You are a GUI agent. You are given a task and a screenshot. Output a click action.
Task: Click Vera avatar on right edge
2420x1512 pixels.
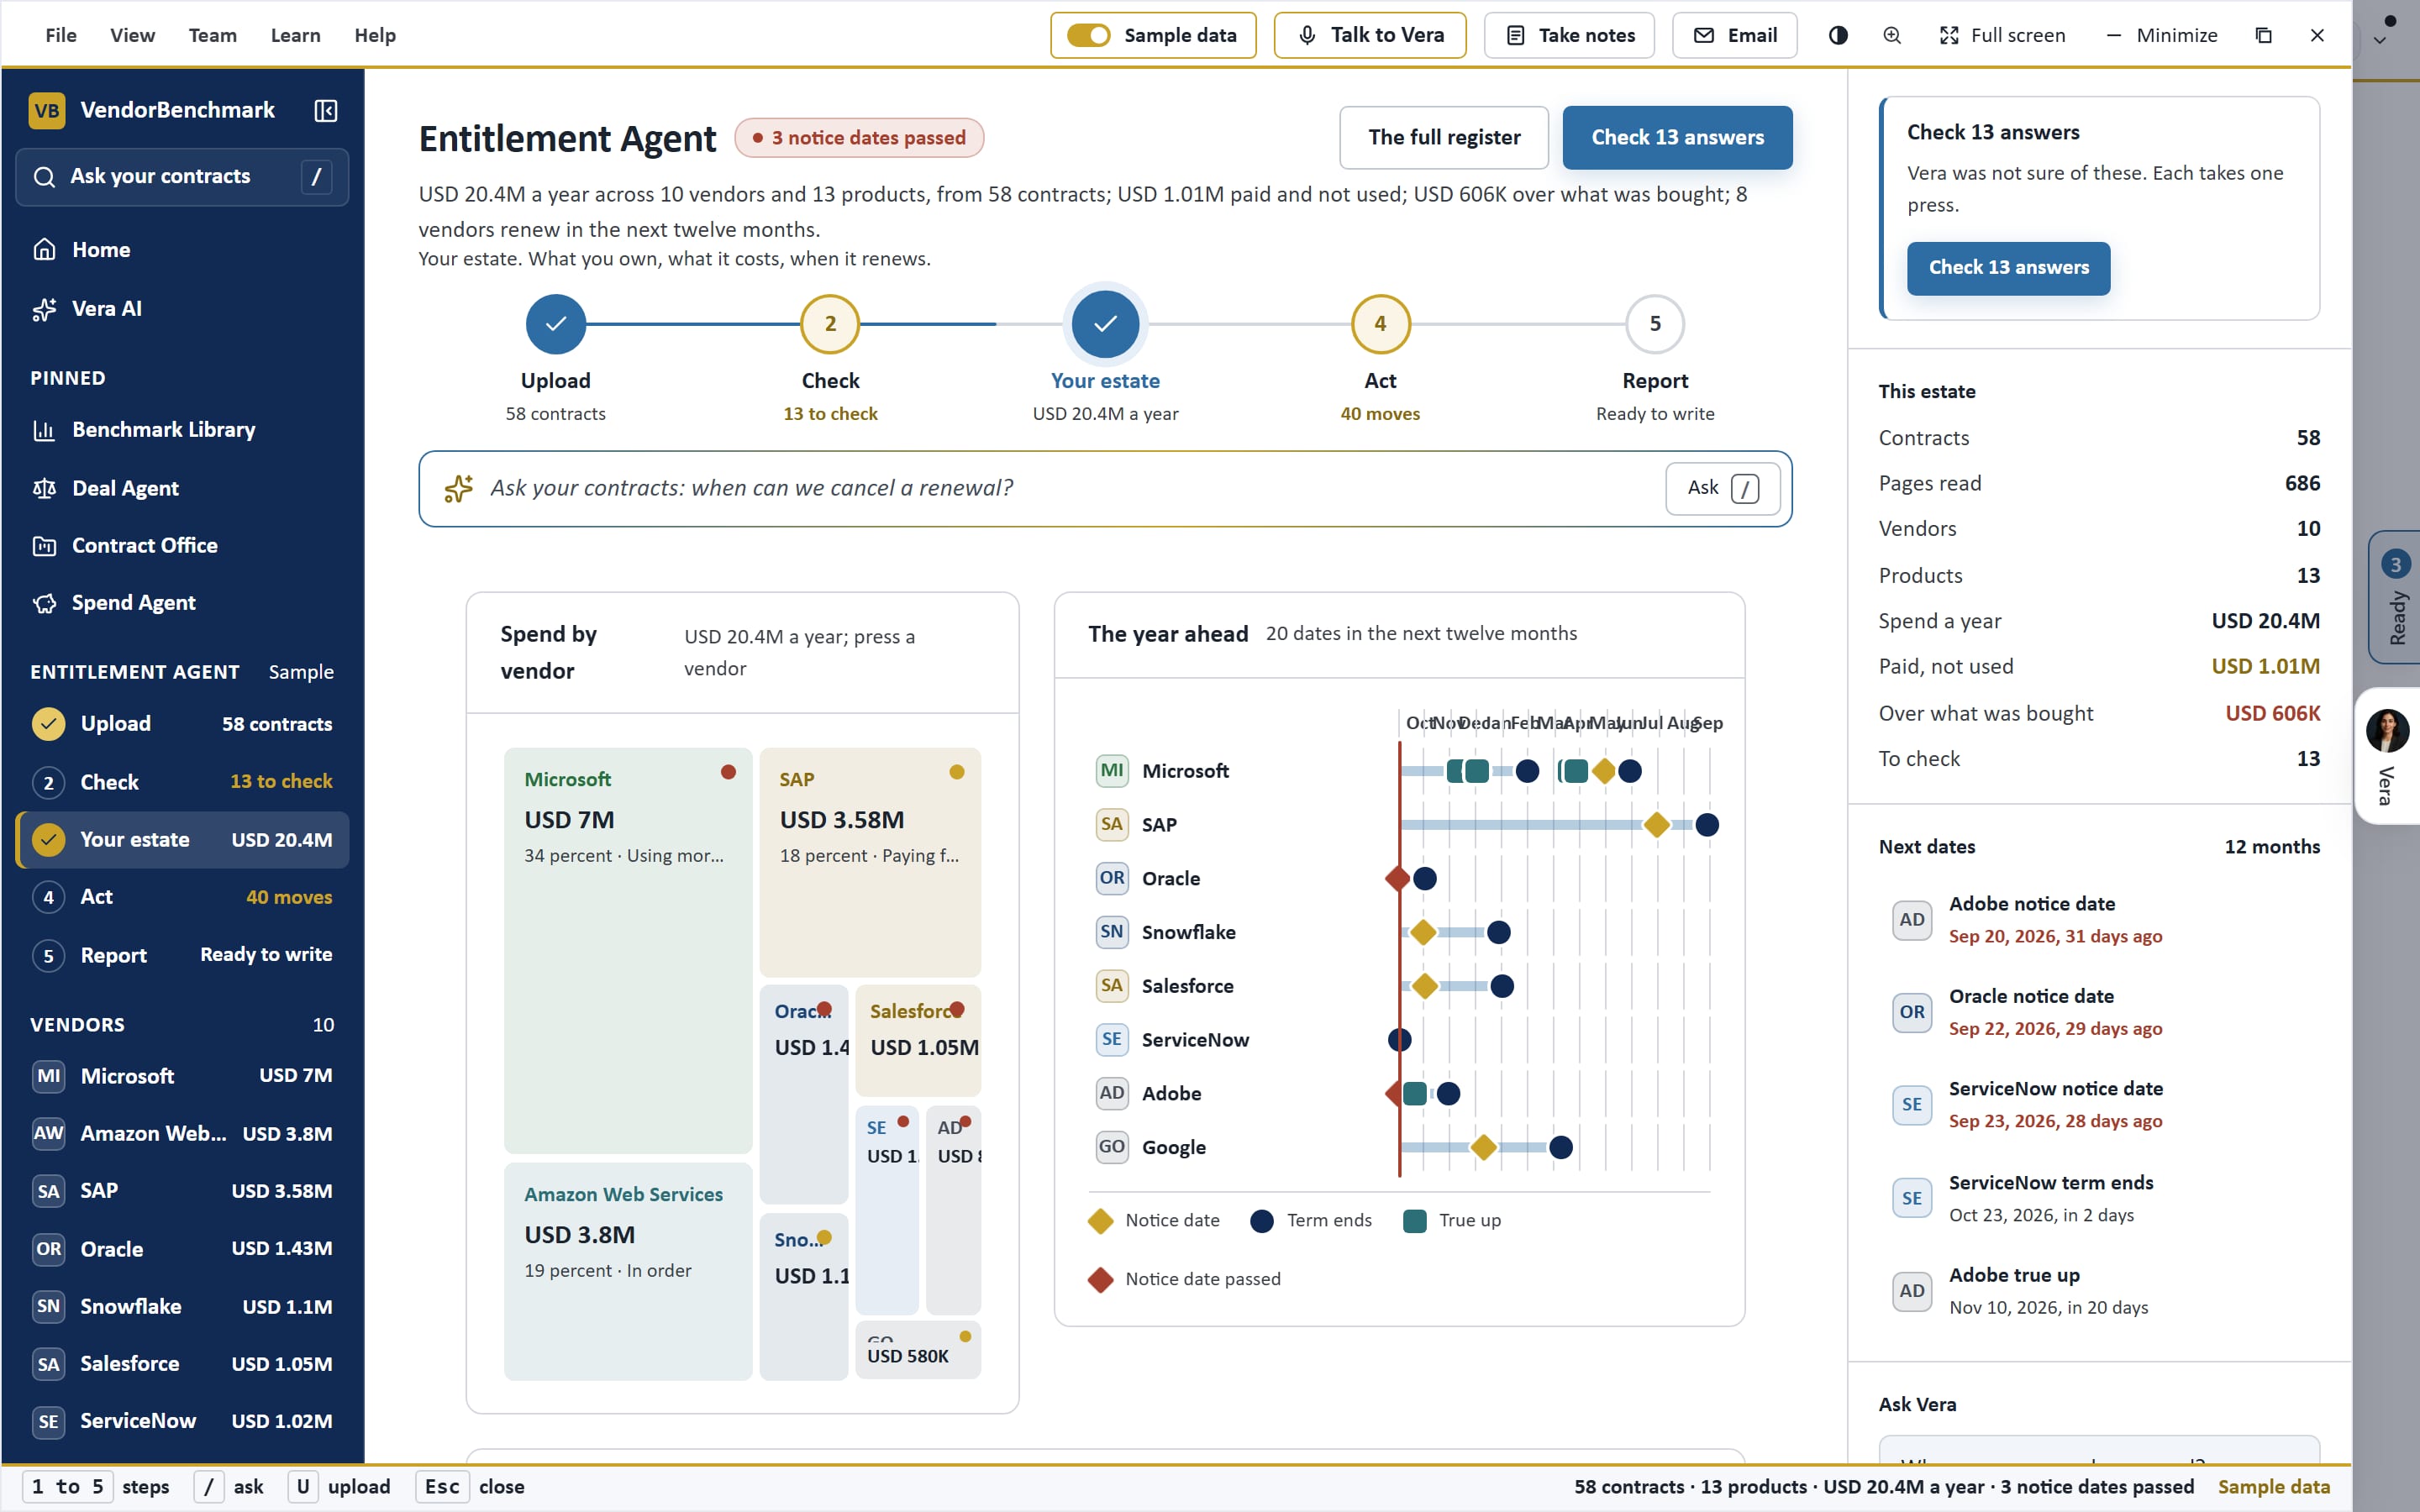click(2388, 731)
